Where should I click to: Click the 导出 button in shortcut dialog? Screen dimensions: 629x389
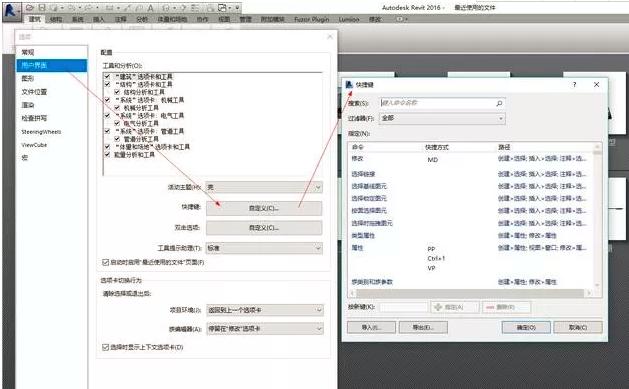pos(423,327)
